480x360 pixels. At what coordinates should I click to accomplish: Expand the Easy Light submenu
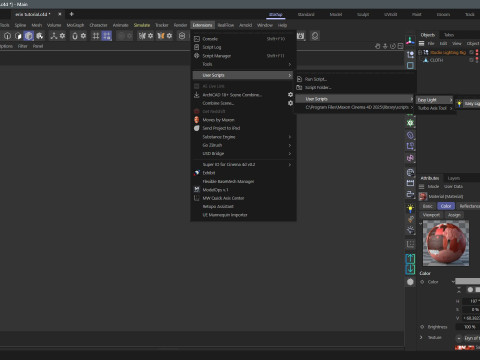[435, 100]
